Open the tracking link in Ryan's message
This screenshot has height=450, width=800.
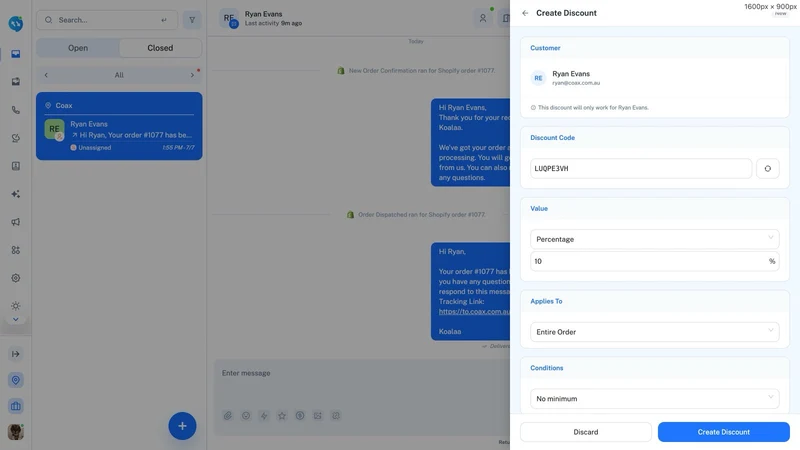(474, 312)
